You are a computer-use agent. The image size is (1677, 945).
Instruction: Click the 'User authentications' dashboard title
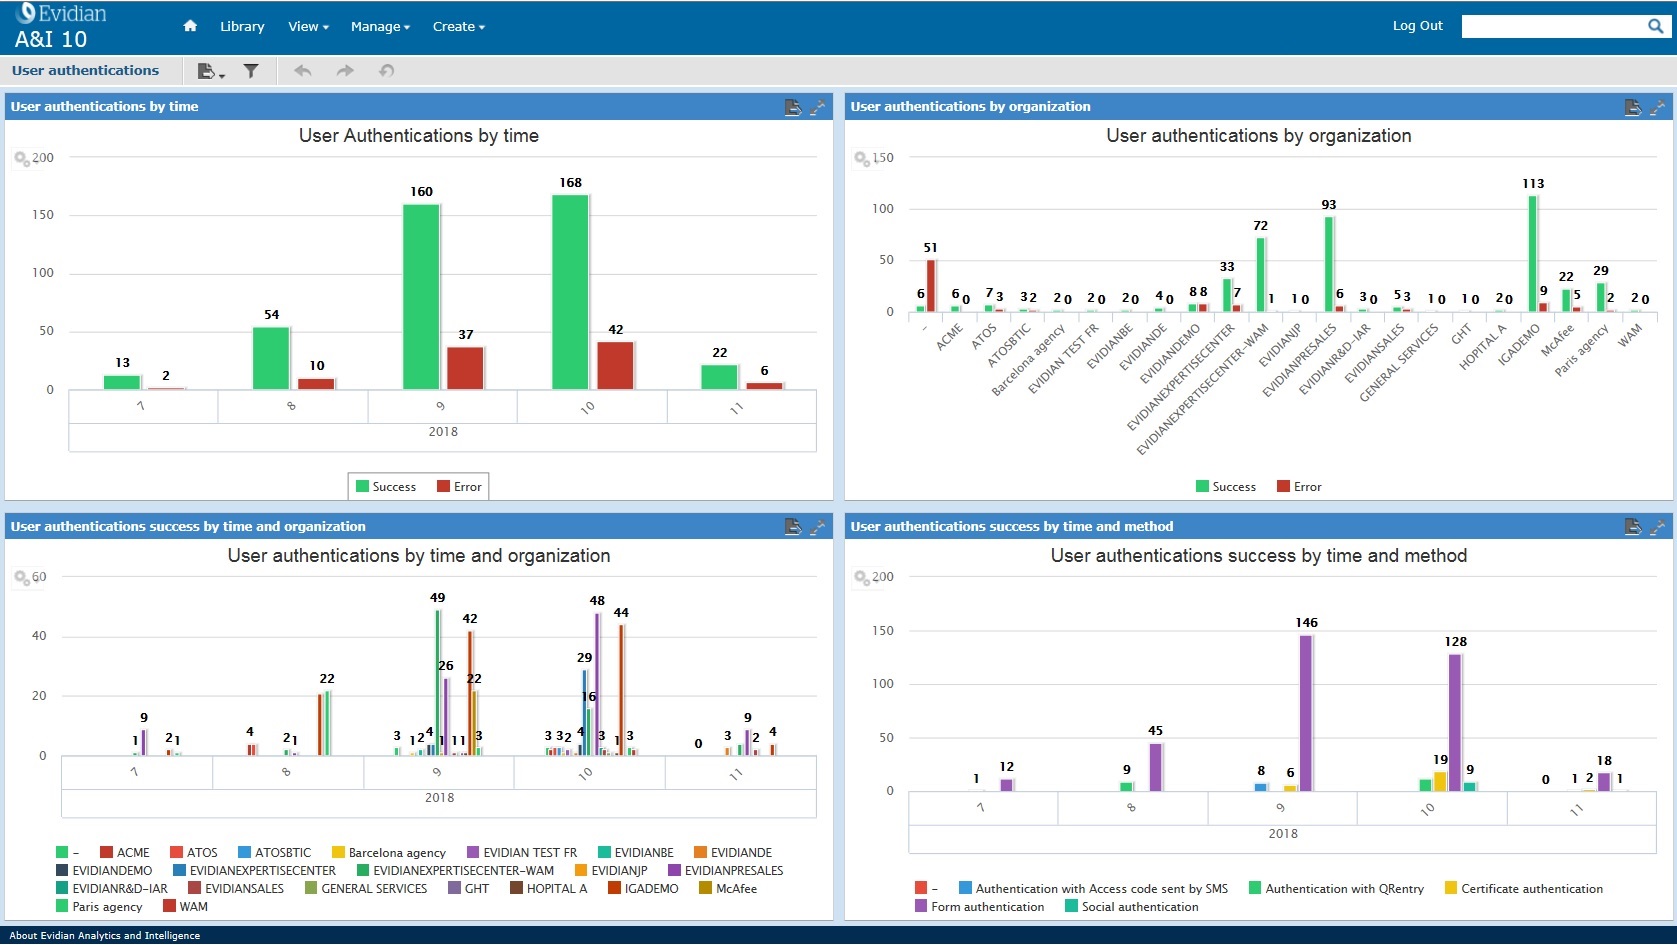point(85,71)
